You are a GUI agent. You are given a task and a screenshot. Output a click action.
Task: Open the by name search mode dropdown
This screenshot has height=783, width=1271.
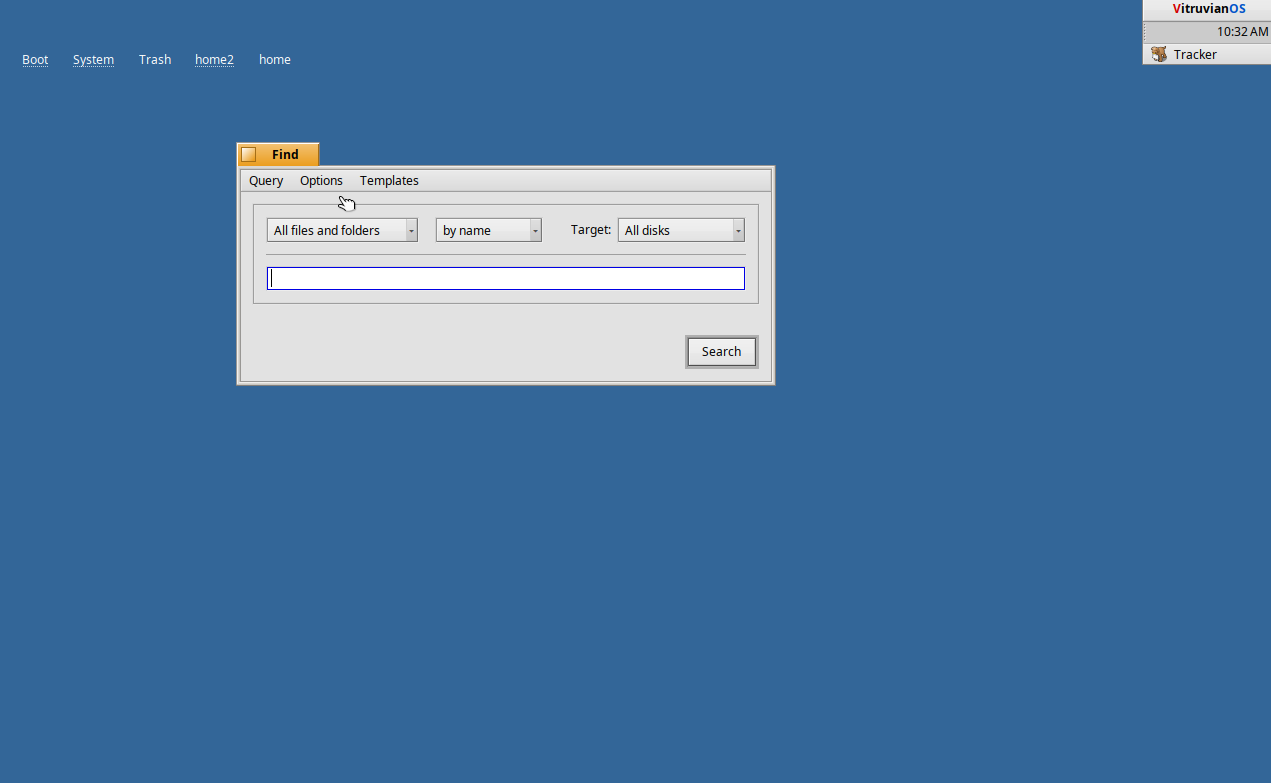click(488, 231)
